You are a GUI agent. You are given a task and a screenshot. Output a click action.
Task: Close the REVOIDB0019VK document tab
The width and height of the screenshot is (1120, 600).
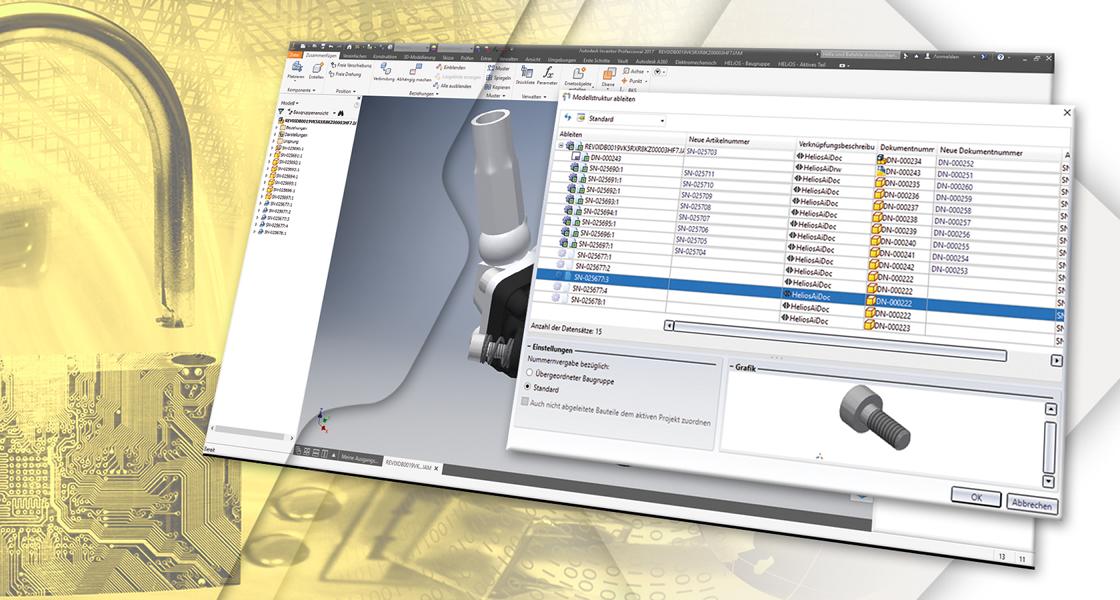(436, 469)
